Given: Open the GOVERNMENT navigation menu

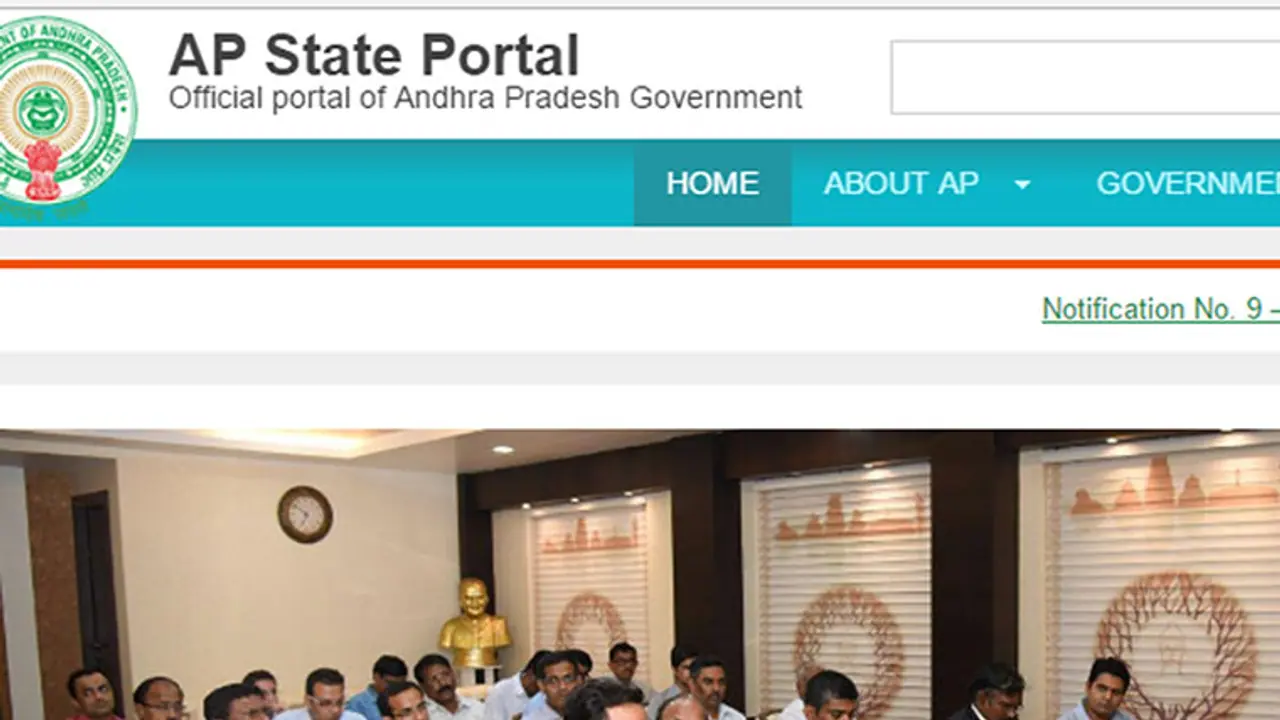Looking at the screenshot, I should (x=1188, y=183).
